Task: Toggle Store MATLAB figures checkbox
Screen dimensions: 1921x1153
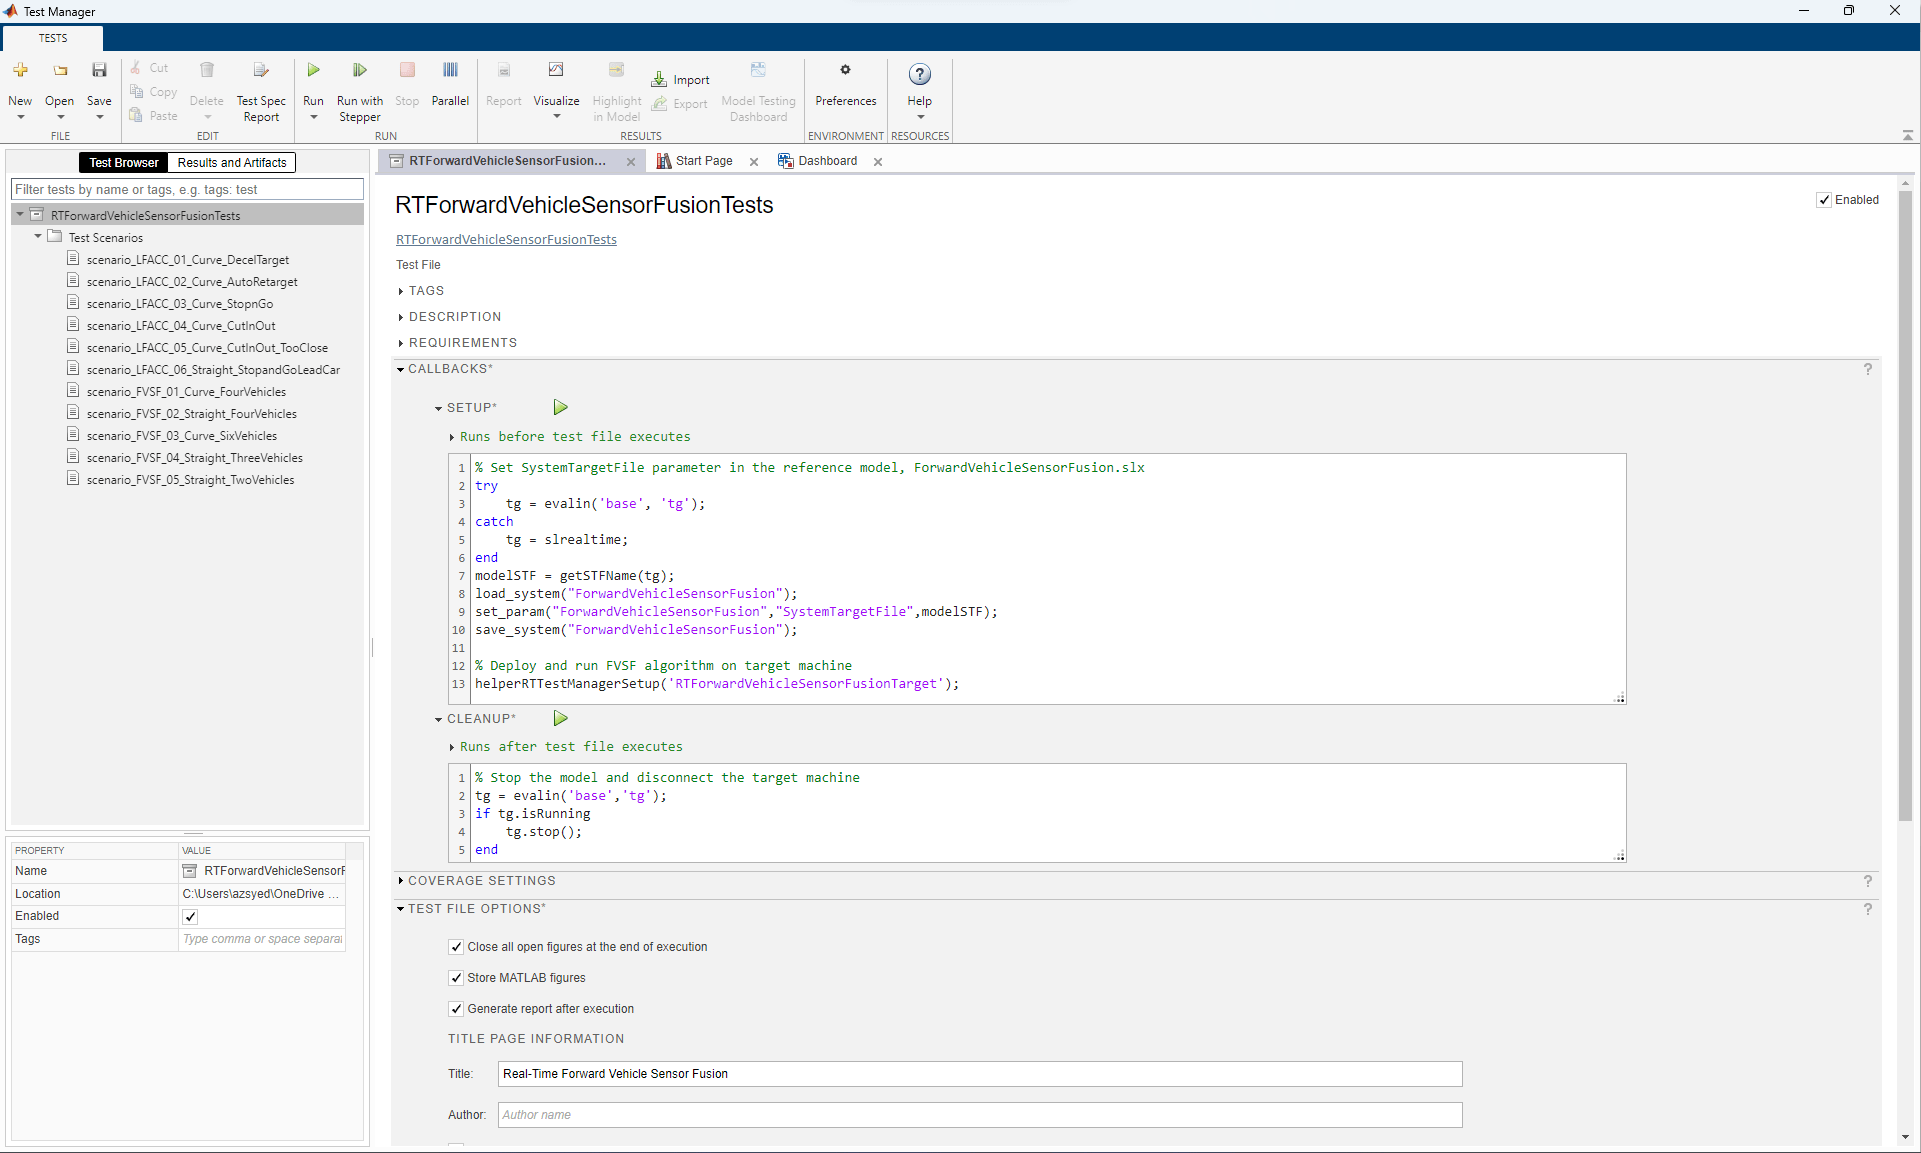Action: (456, 978)
